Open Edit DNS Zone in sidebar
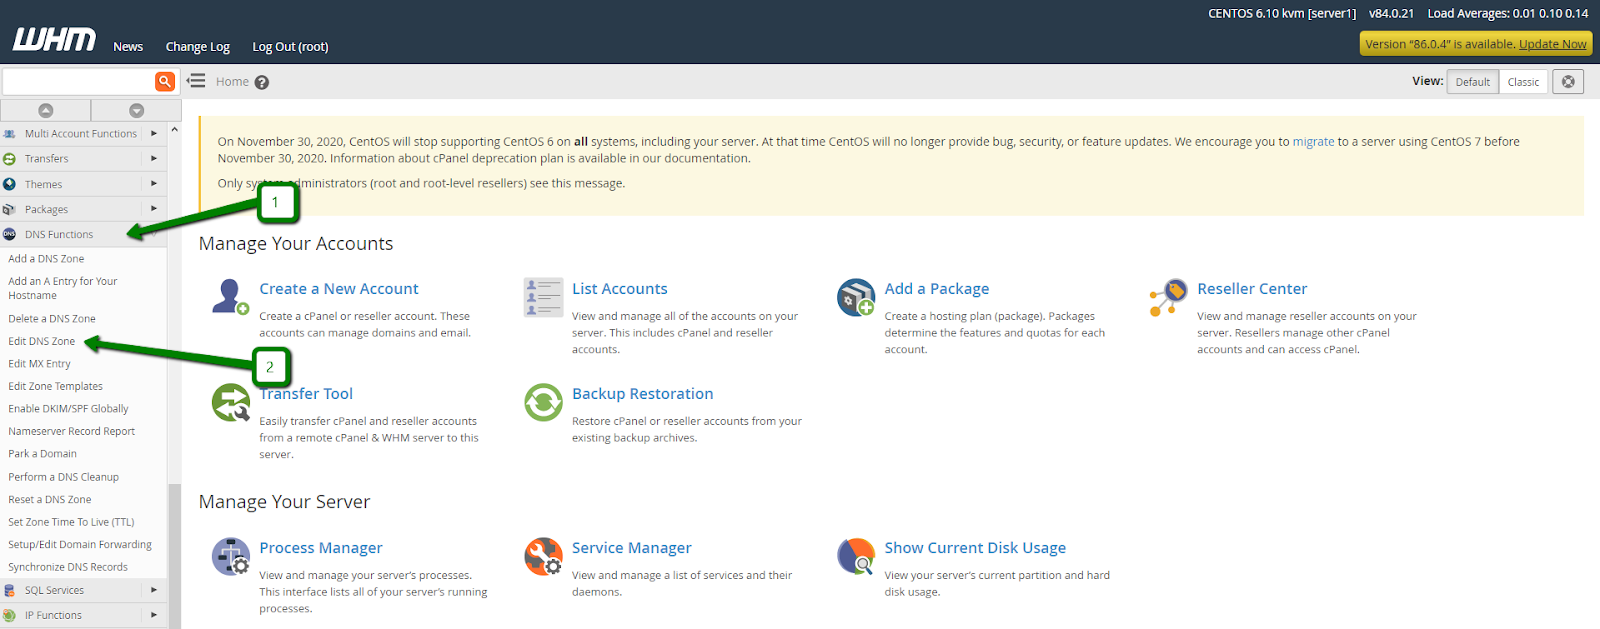This screenshot has height=629, width=1600. [x=42, y=341]
